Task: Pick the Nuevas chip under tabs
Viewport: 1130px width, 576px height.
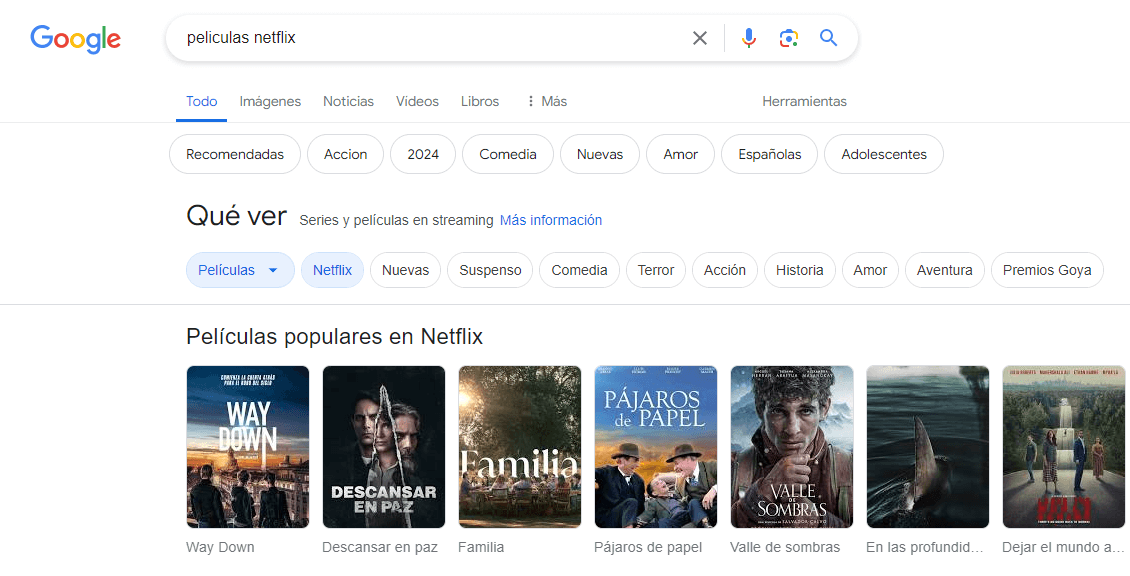Action: click(x=600, y=154)
